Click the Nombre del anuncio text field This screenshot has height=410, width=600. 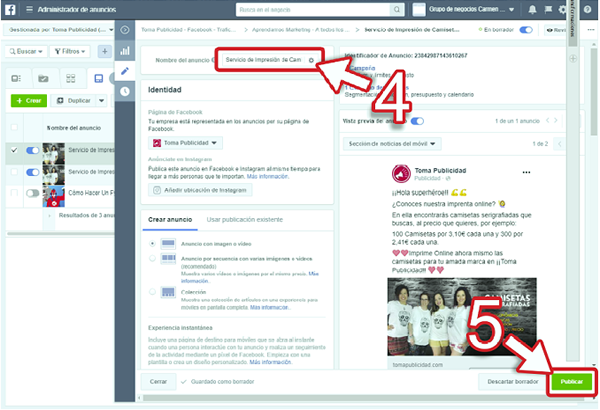click(264, 60)
